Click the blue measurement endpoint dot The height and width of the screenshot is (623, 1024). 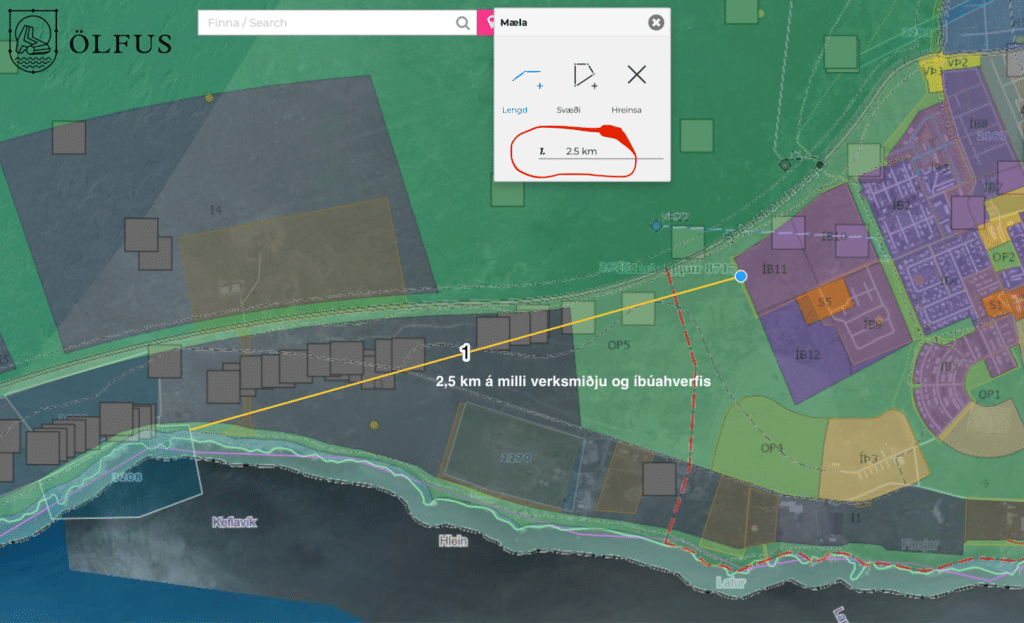[740, 276]
